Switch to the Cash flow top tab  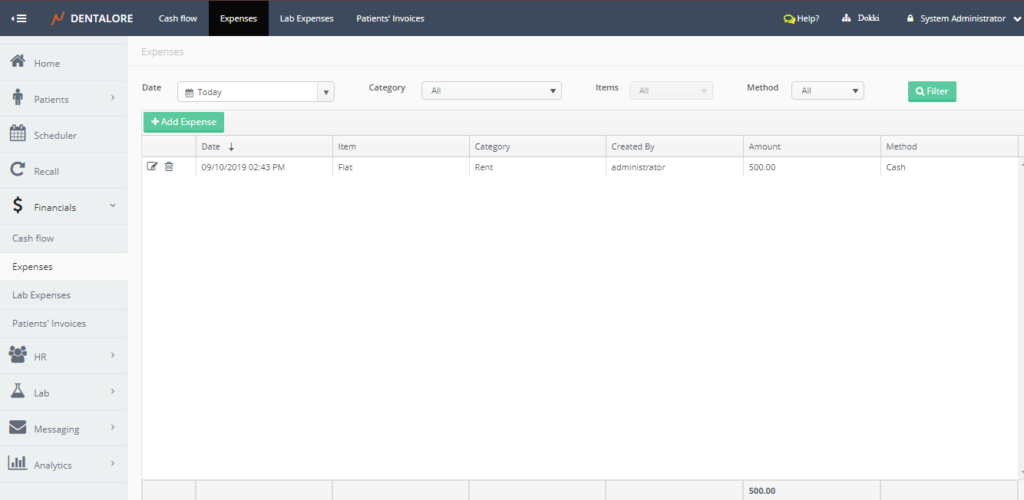(x=178, y=18)
